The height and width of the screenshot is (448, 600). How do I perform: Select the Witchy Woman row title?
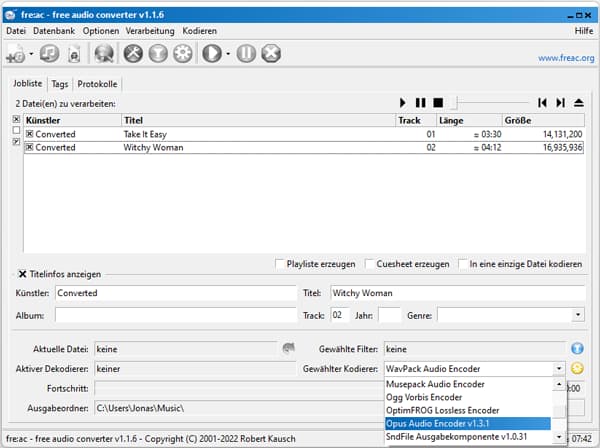pyautogui.click(x=153, y=148)
